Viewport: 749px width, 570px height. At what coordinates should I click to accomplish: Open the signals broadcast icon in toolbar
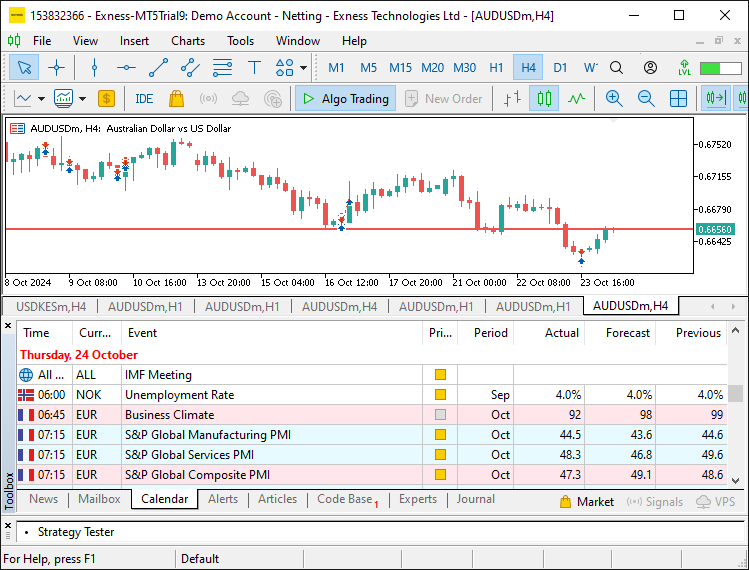(208, 99)
